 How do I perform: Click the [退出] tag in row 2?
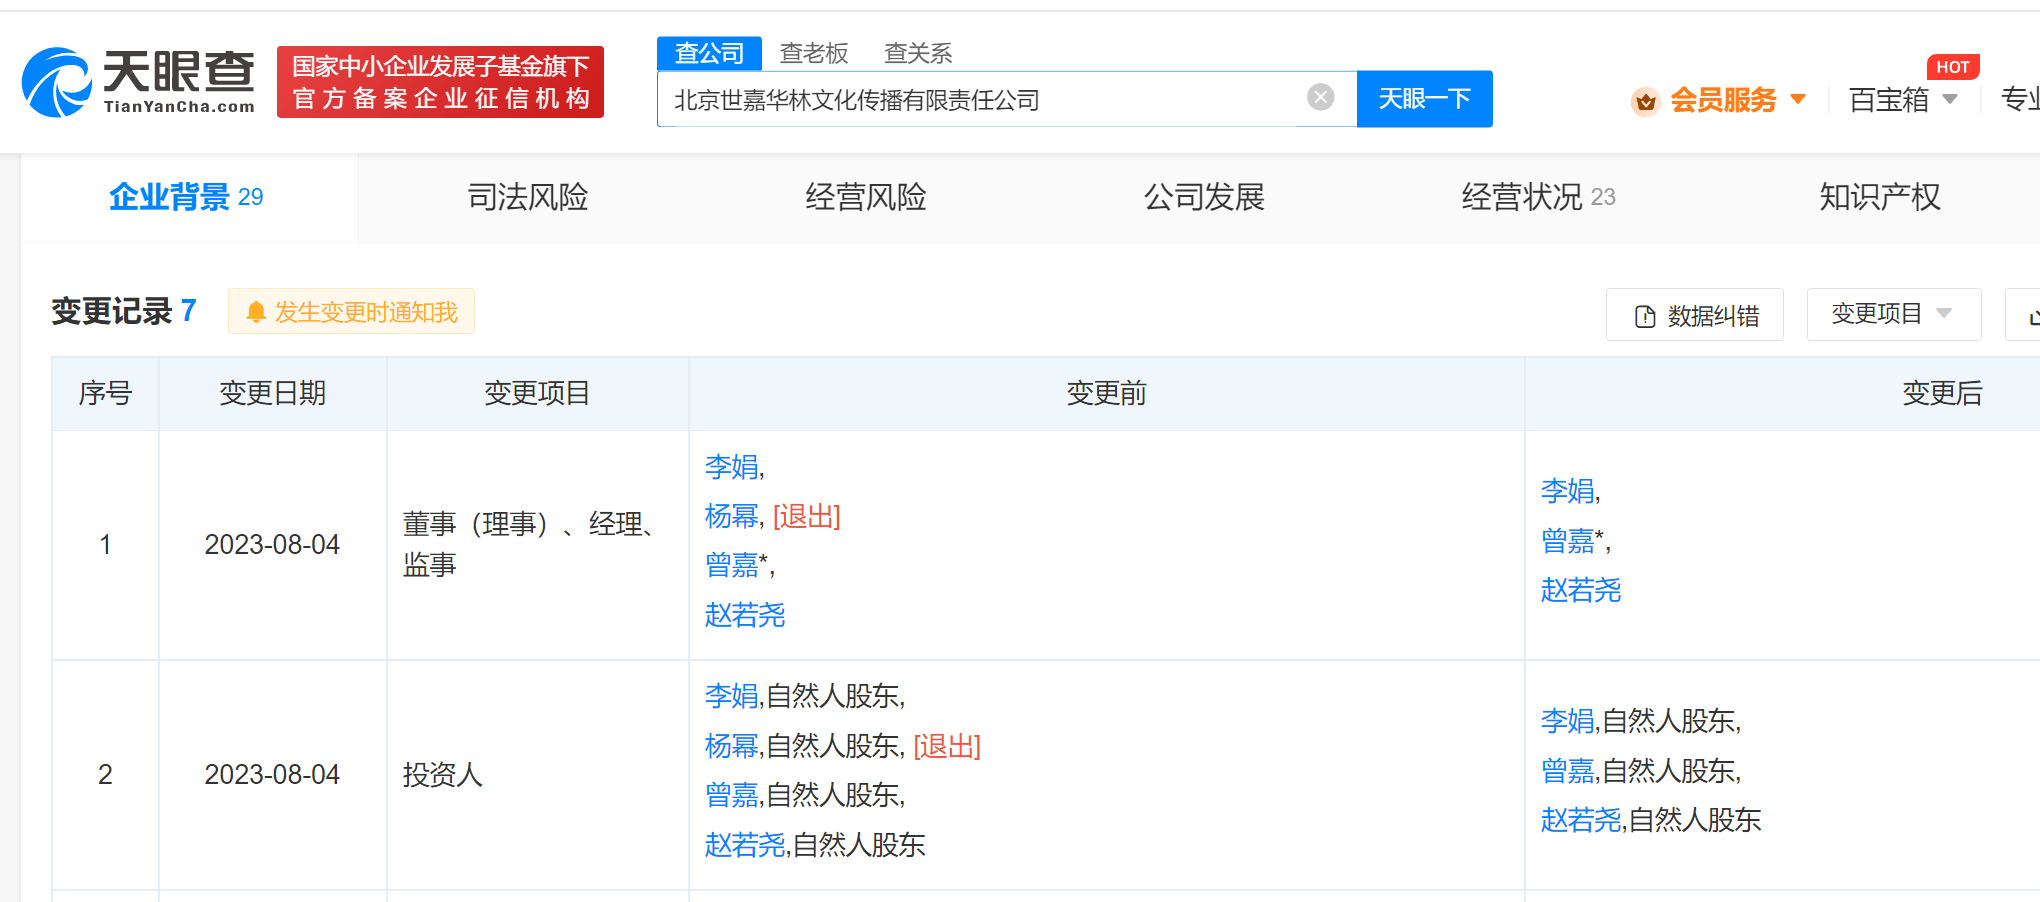[947, 746]
